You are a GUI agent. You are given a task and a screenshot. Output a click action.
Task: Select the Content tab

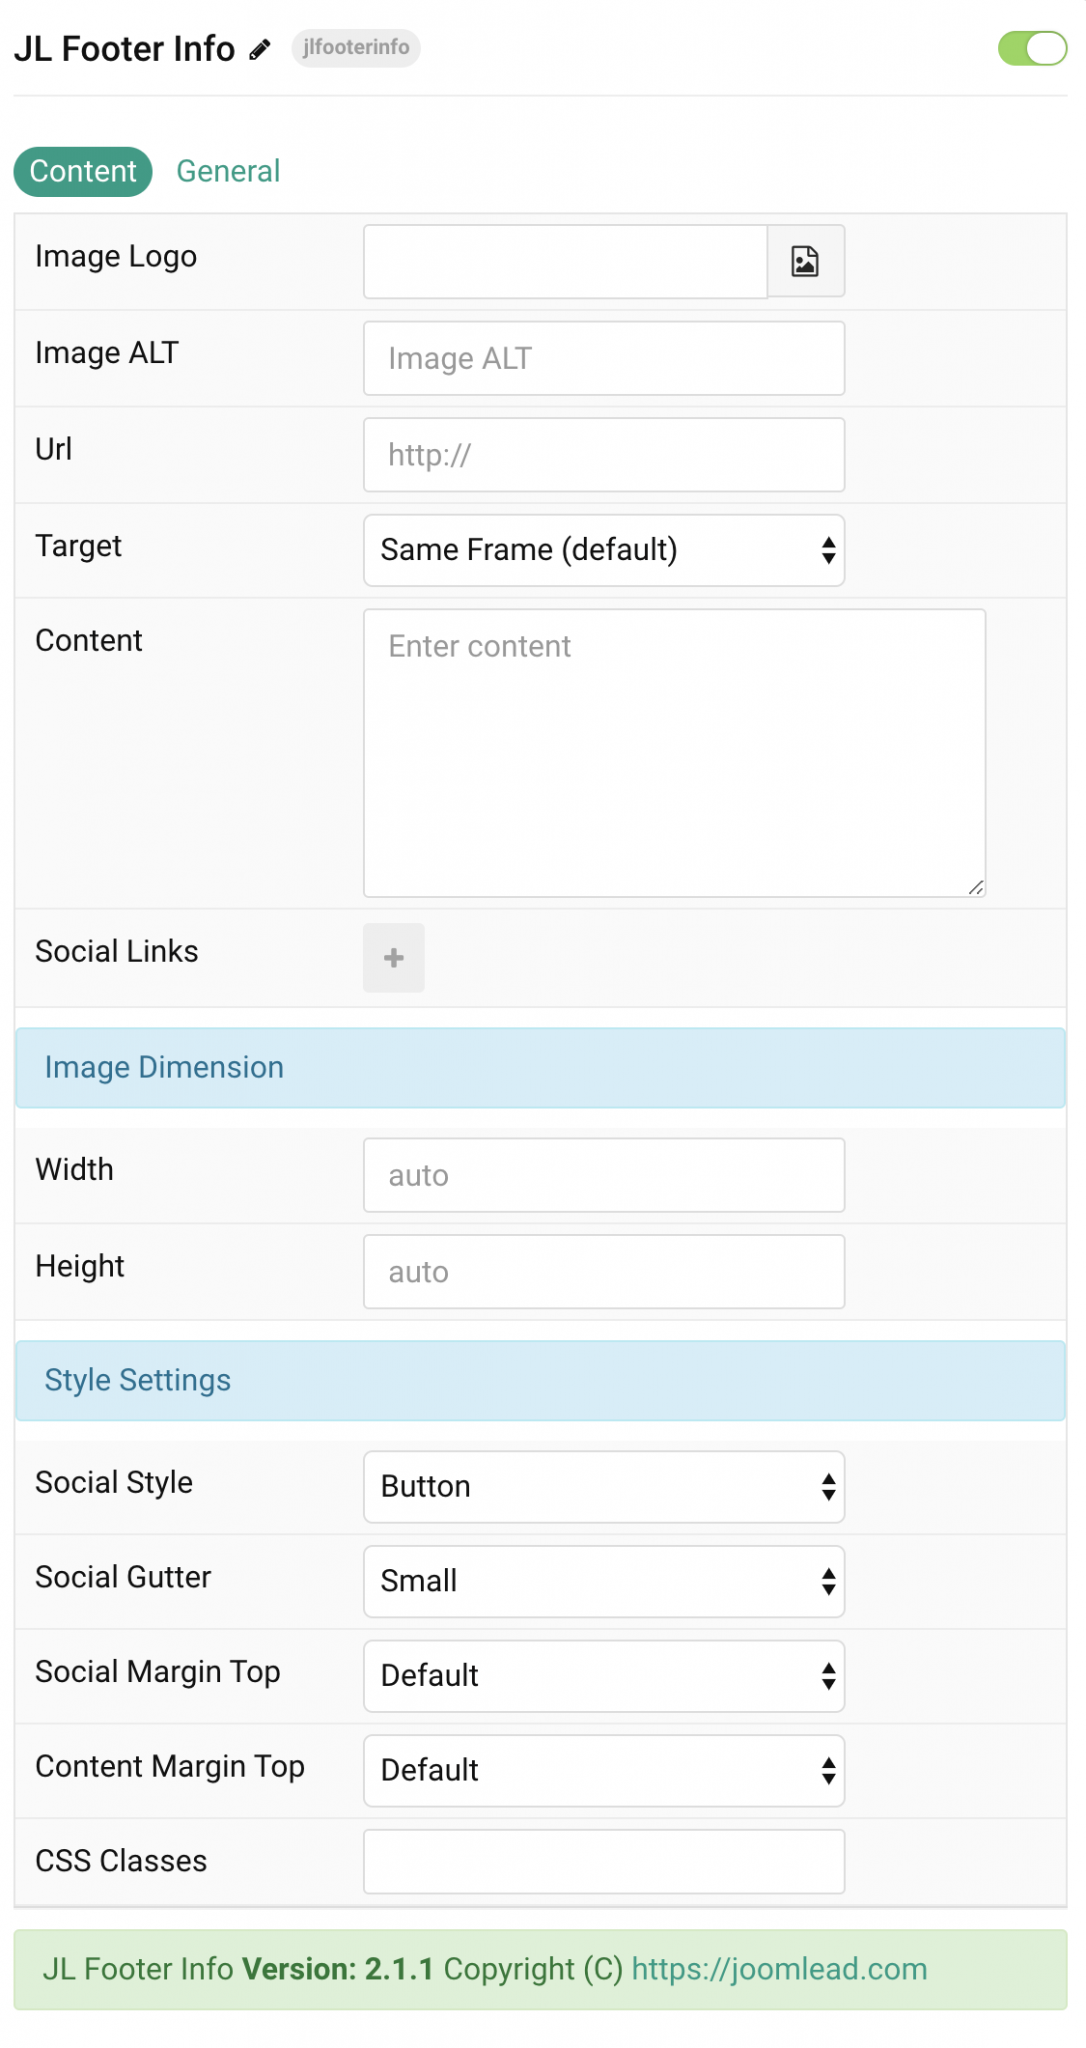[x=82, y=171]
